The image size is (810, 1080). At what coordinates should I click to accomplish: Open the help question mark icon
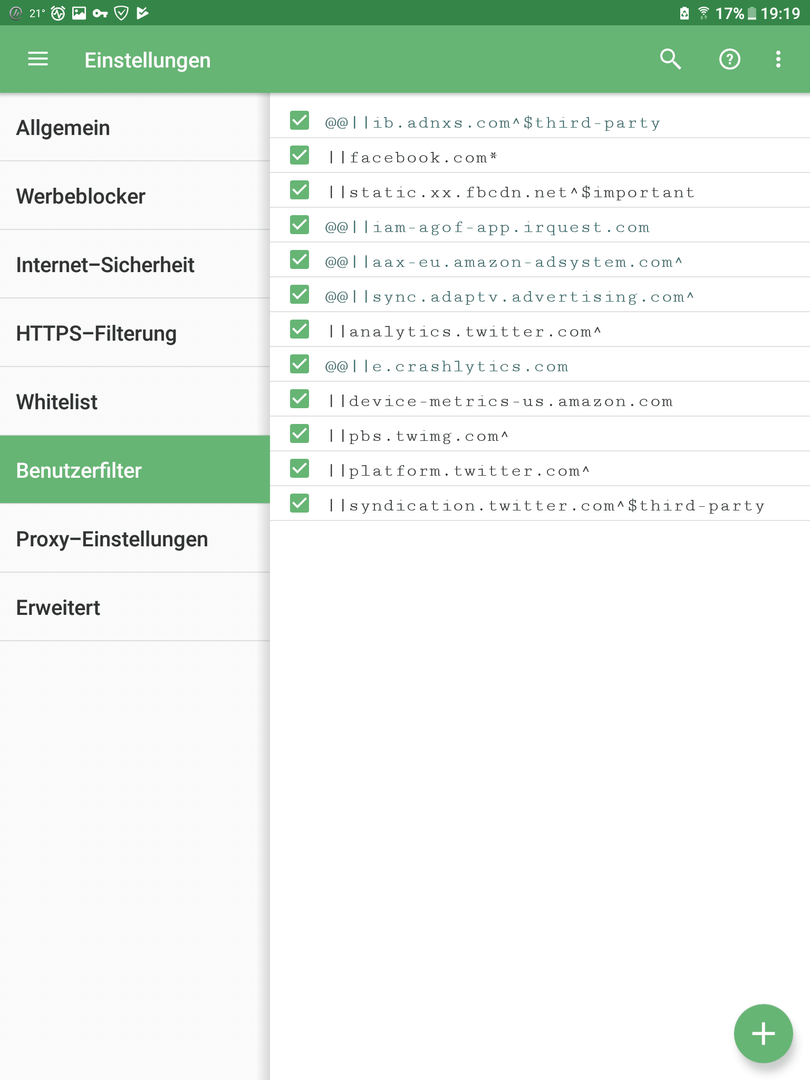(729, 59)
